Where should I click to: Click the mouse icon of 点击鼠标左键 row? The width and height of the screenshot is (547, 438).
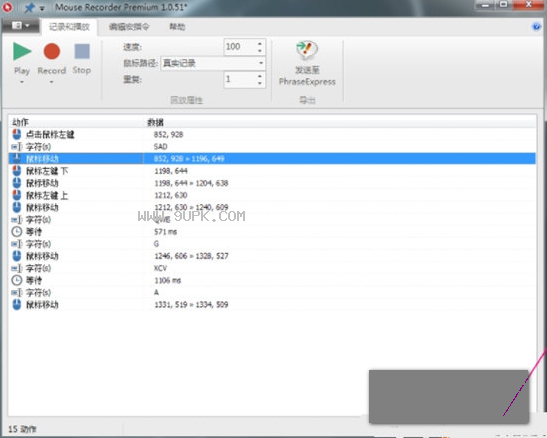point(17,134)
